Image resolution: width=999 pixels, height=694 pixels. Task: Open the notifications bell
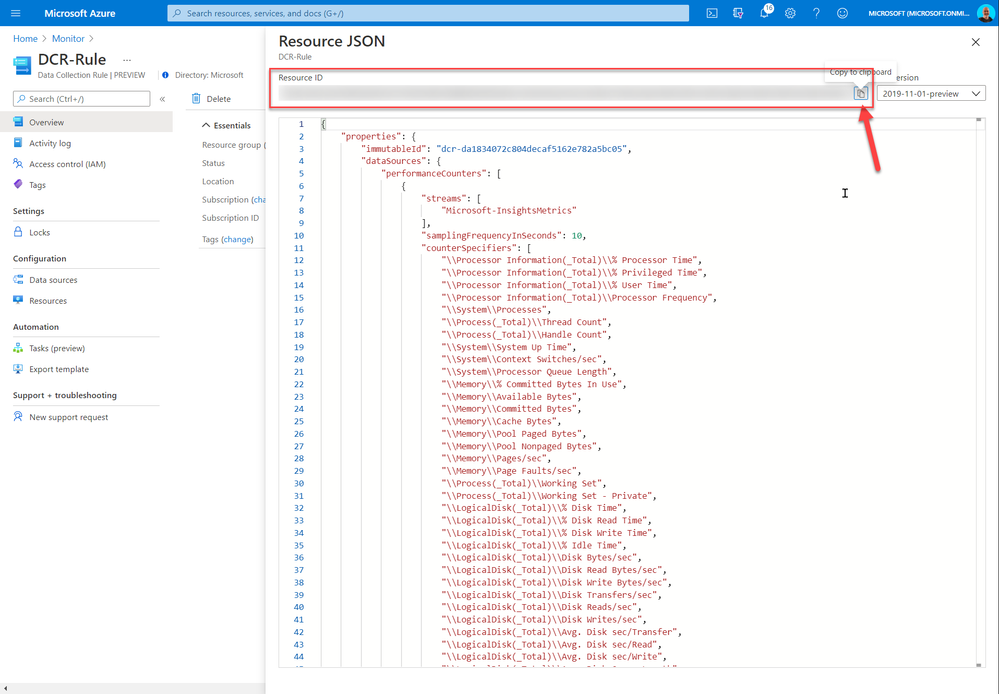pos(765,13)
